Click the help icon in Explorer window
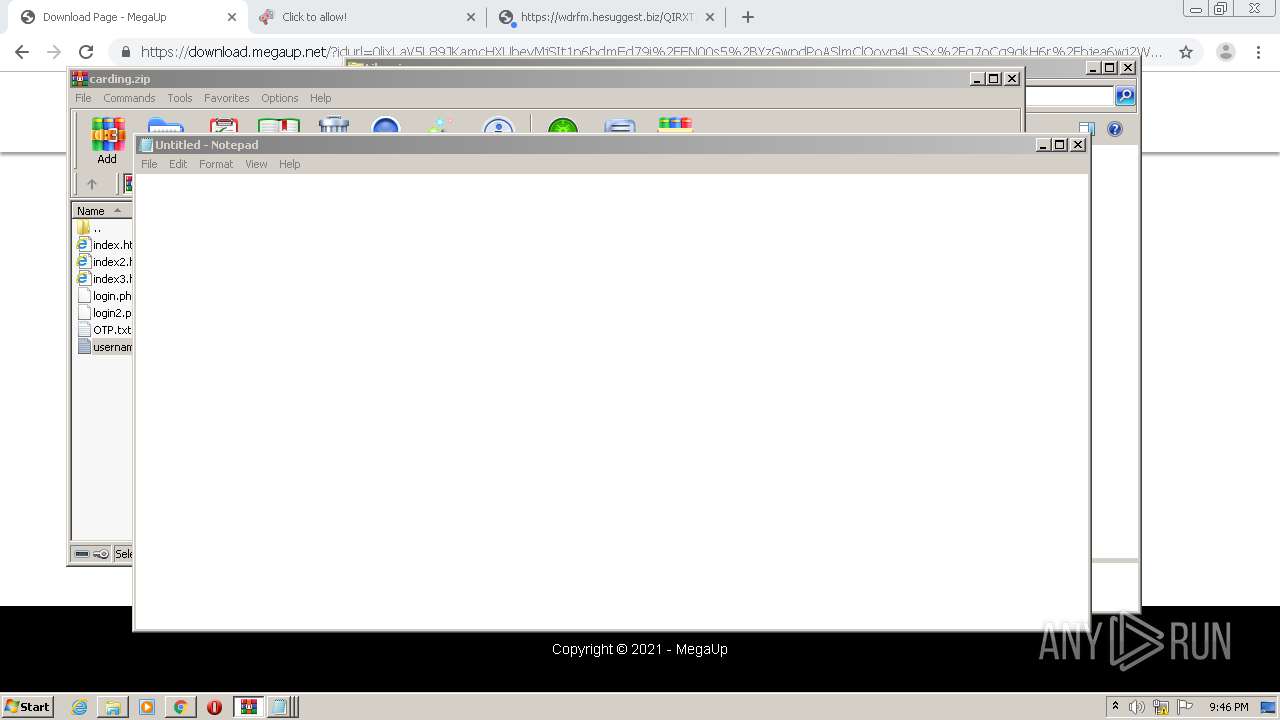The height and width of the screenshot is (720, 1280). (1115, 129)
